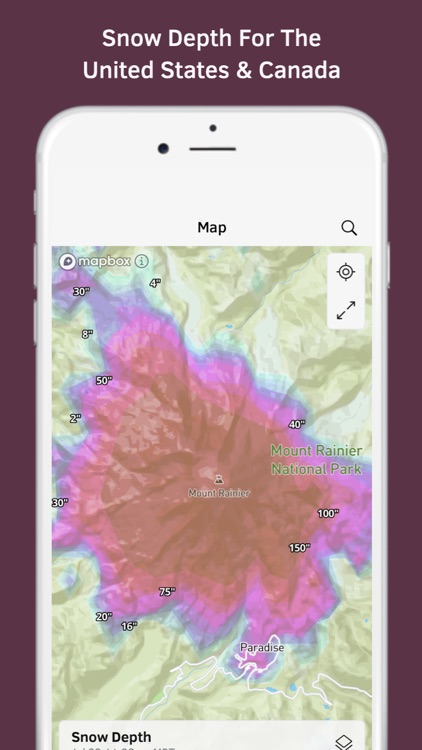Open the search magnifier icon
This screenshot has height=750, width=422.
click(349, 228)
